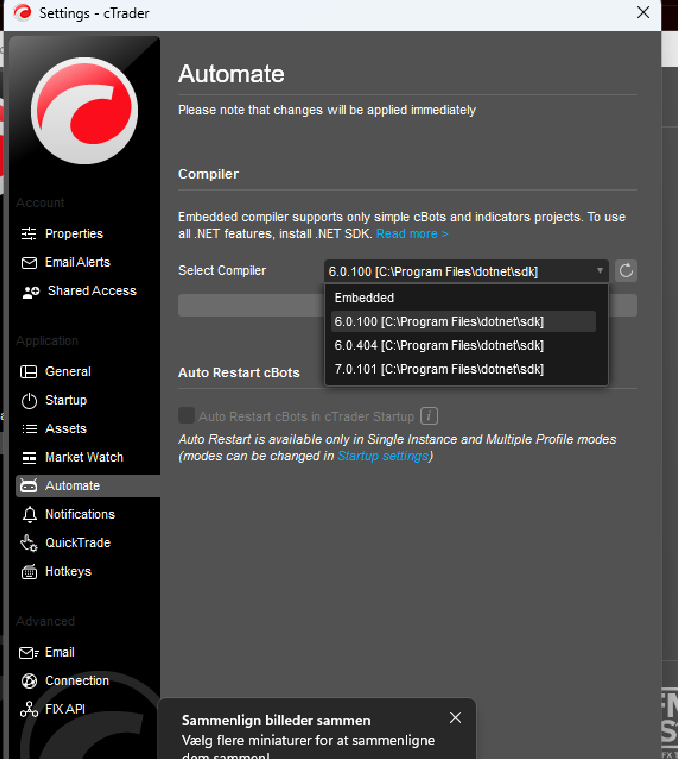Screen dimensions: 678x759
Task: Click the Hotkeys keyboard icon
Action: pyautogui.click(x=29, y=572)
